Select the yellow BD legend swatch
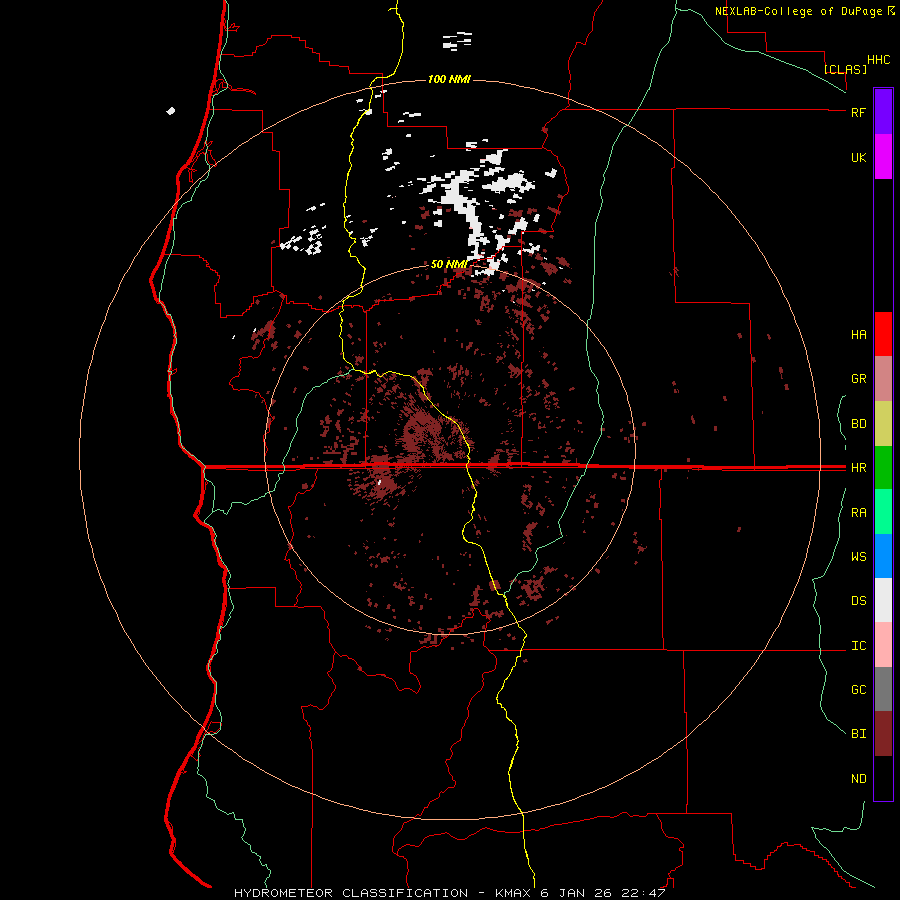This screenshot has width=900, height=900. (883, 424)
